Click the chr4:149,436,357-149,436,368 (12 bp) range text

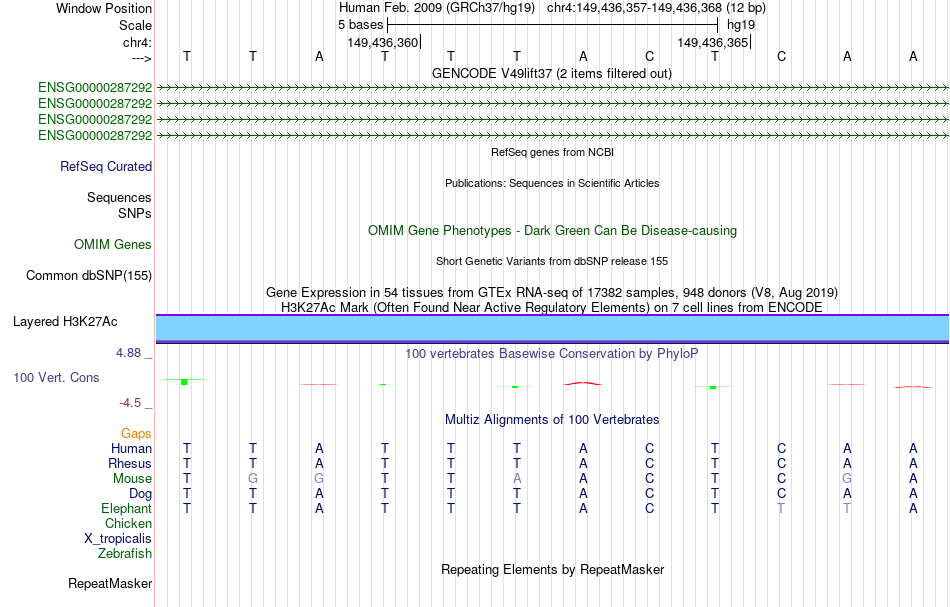pos(656,8)
